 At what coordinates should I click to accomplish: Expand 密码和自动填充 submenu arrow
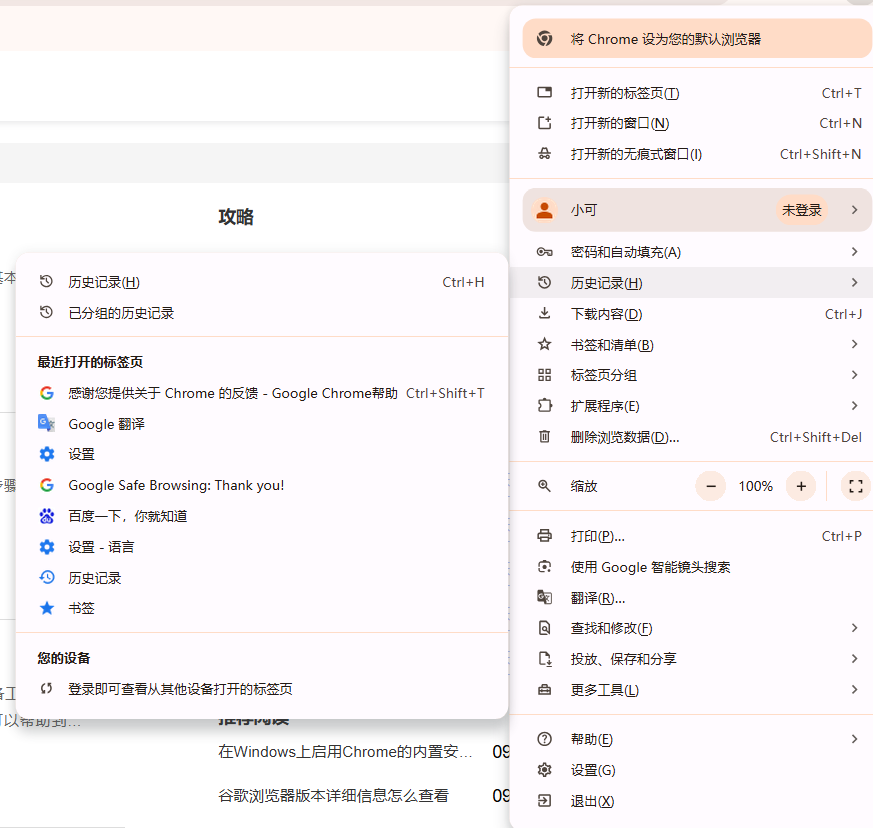point(854,252)
